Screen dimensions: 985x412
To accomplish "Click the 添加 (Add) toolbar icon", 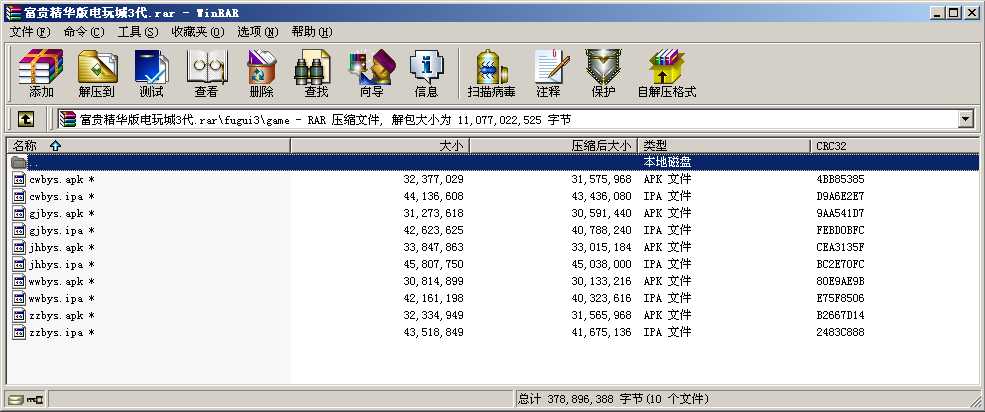I will click(x=41, y=73).
